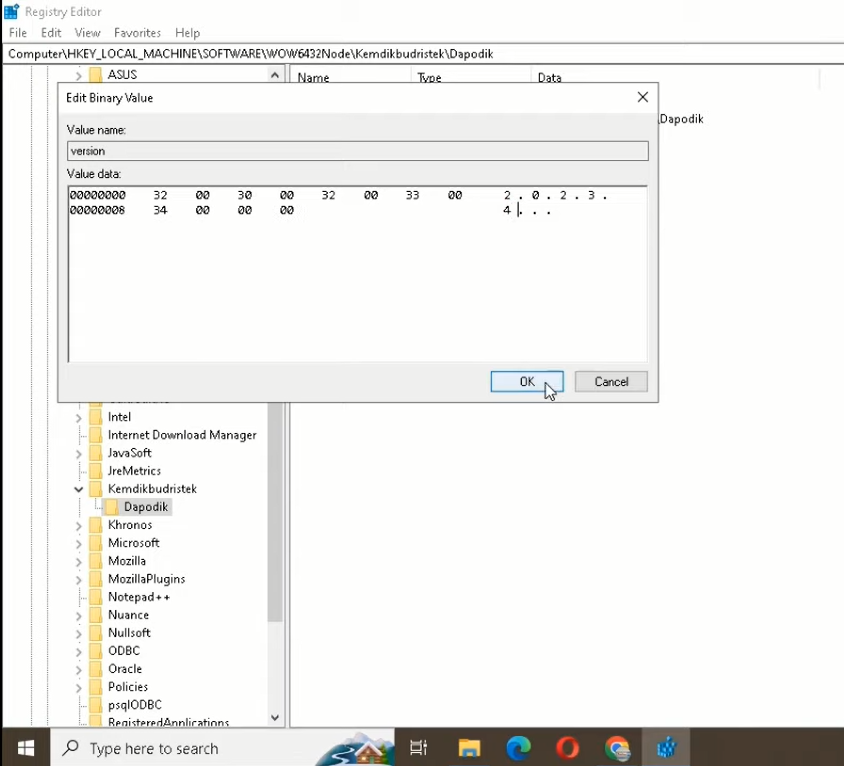Click the Notepad++ folder icon
This screenshot has height=766, width=844.
point(96,597)
